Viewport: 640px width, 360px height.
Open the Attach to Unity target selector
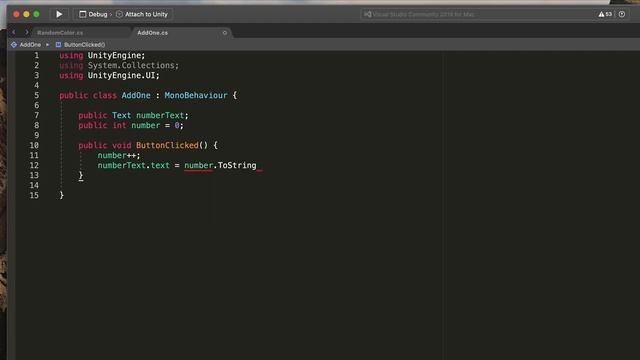point(142,14)
